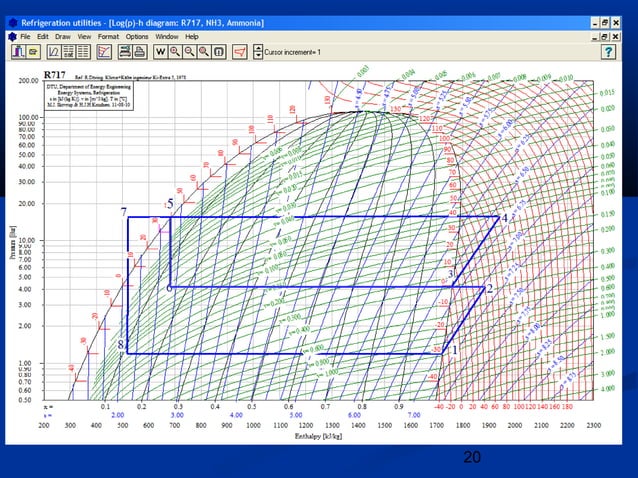Open the Window menu
638x478 pixels.
point(167,36)
